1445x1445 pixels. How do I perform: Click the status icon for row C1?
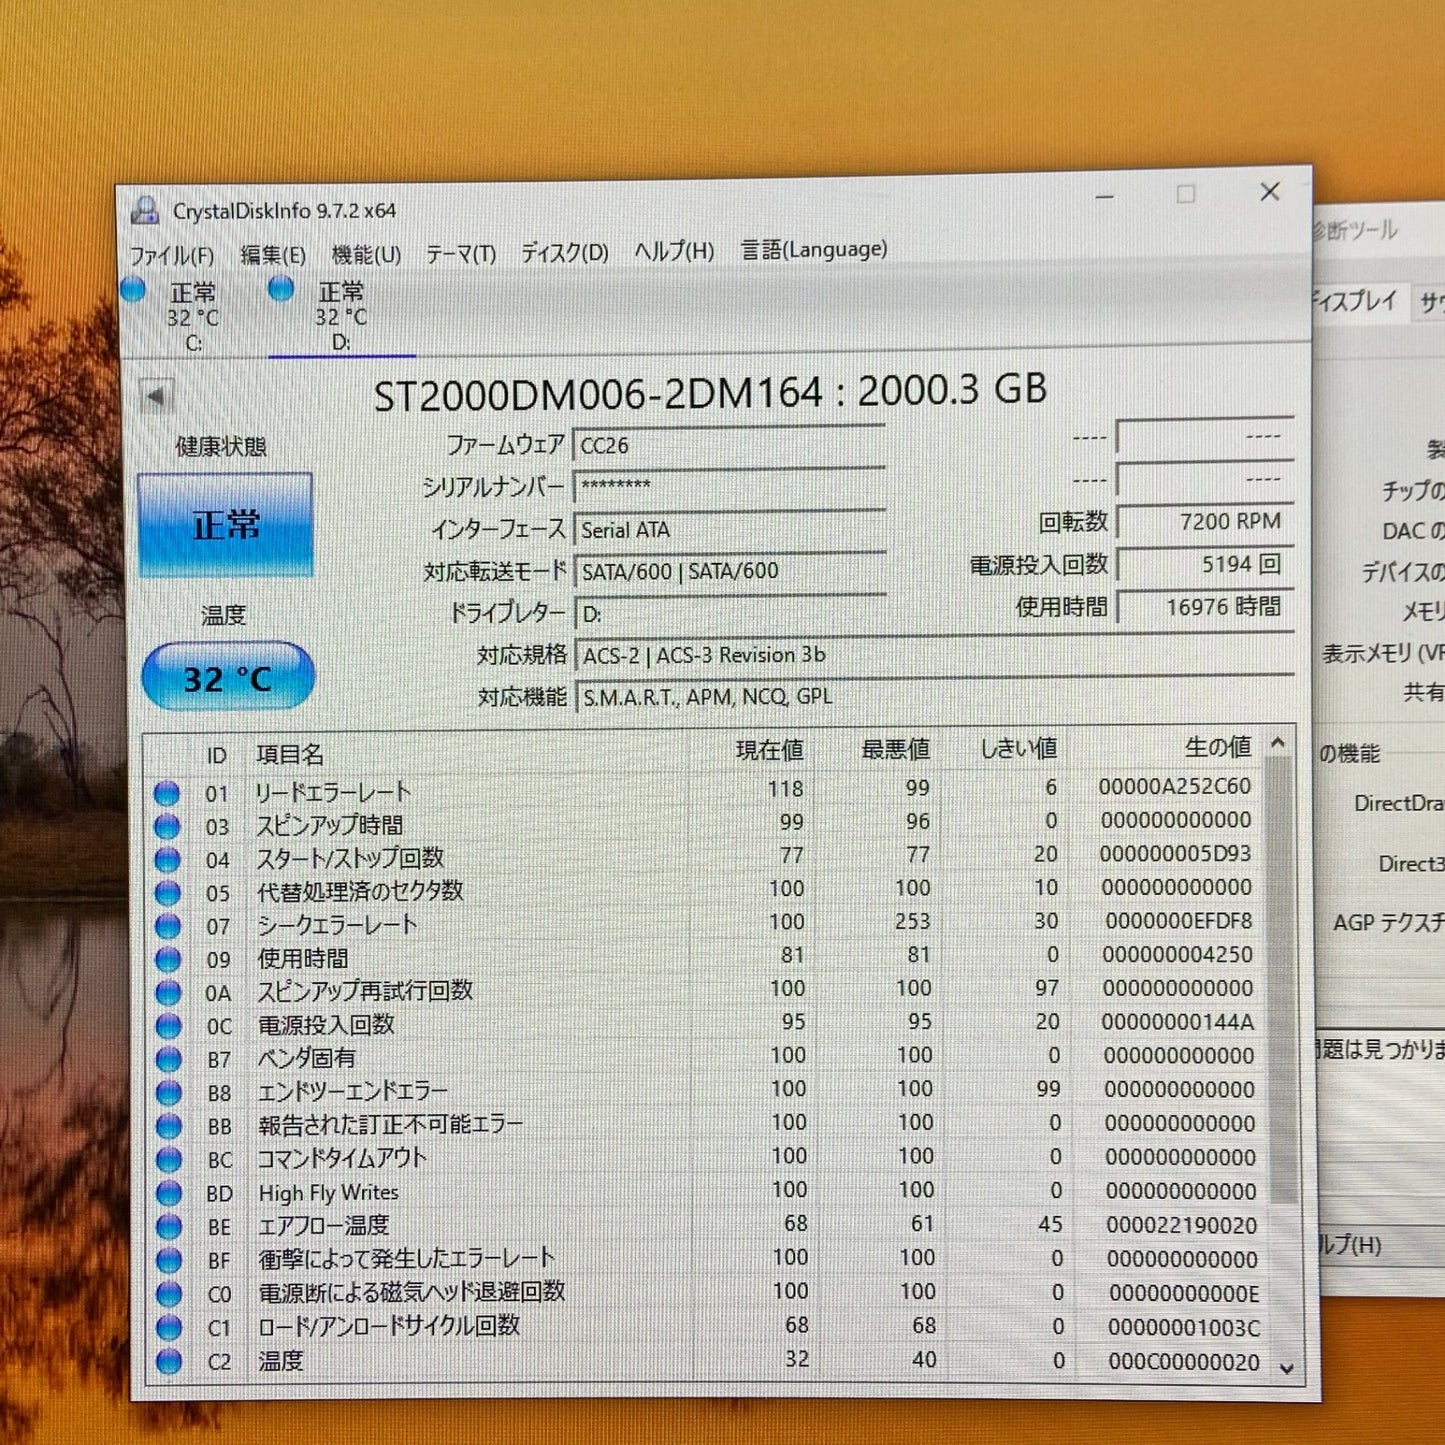coord(169,1328)
